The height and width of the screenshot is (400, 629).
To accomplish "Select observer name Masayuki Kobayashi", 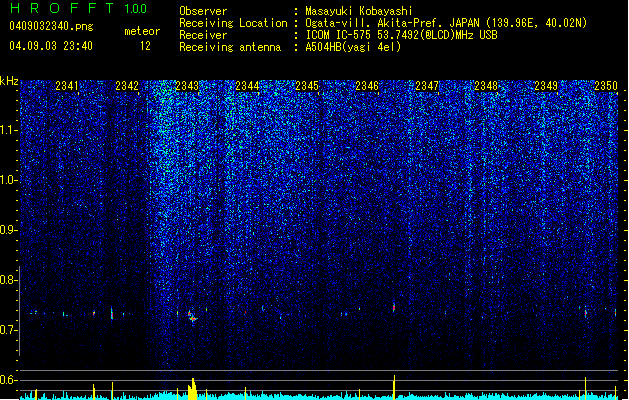I will [x=359, y=11].
